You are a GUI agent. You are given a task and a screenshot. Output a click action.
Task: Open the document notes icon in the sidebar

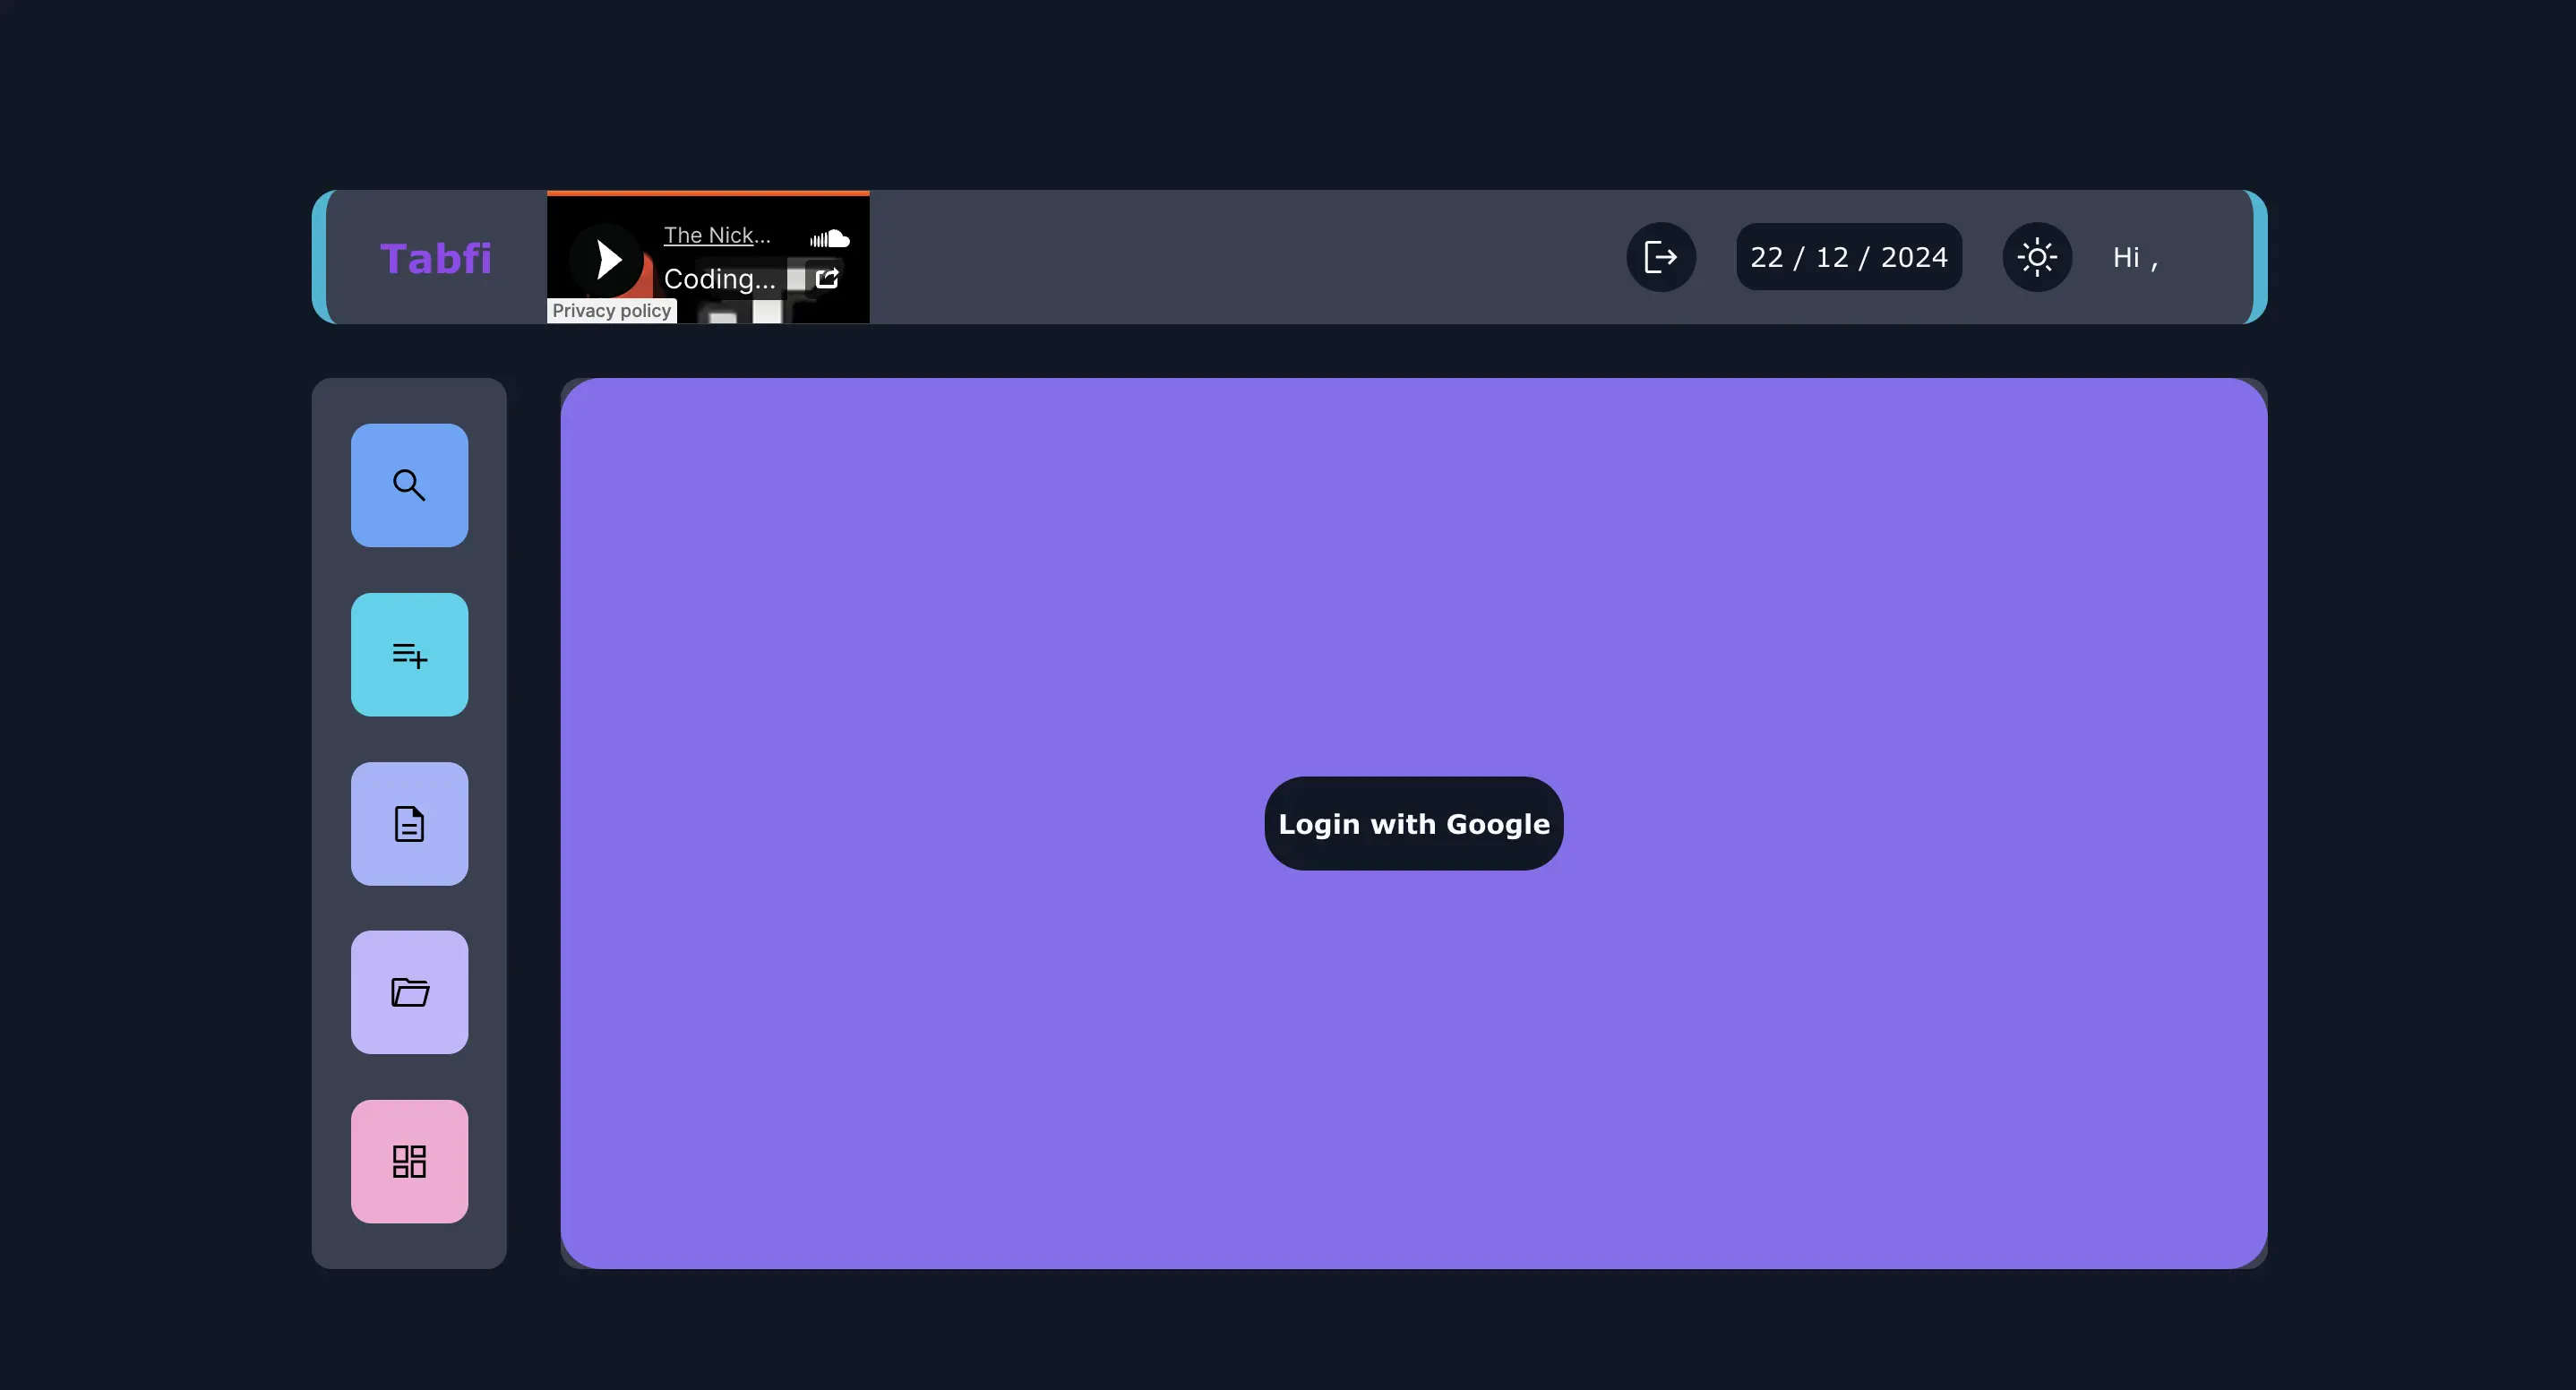tap(409, 824)
